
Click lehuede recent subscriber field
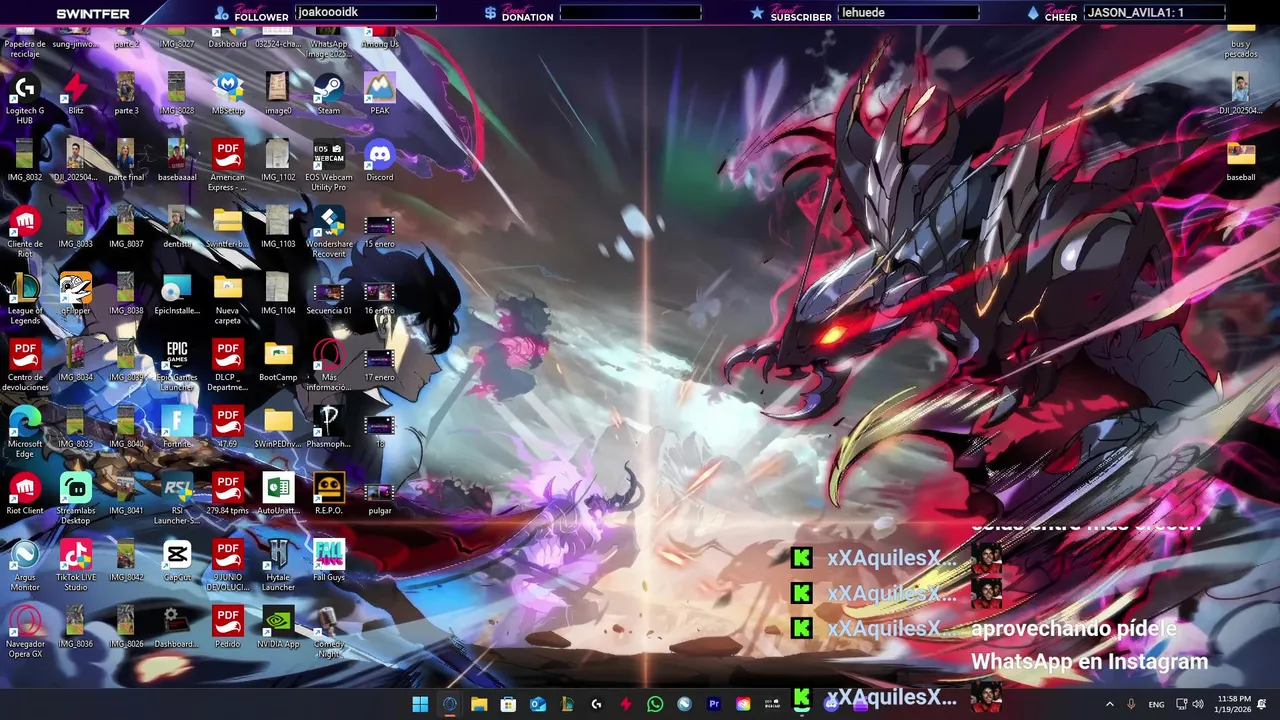tap(908, 12)
